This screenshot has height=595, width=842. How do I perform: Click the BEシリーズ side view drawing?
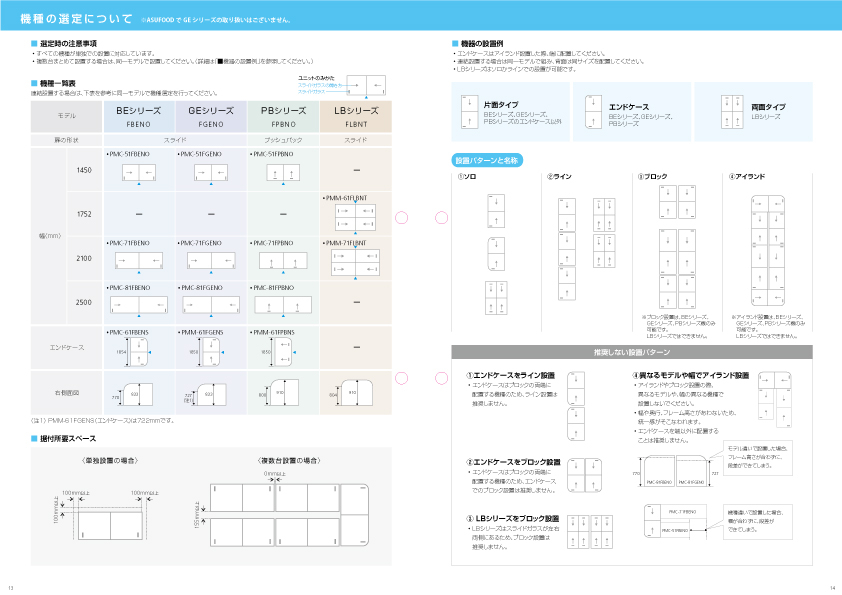click(133, 394)
